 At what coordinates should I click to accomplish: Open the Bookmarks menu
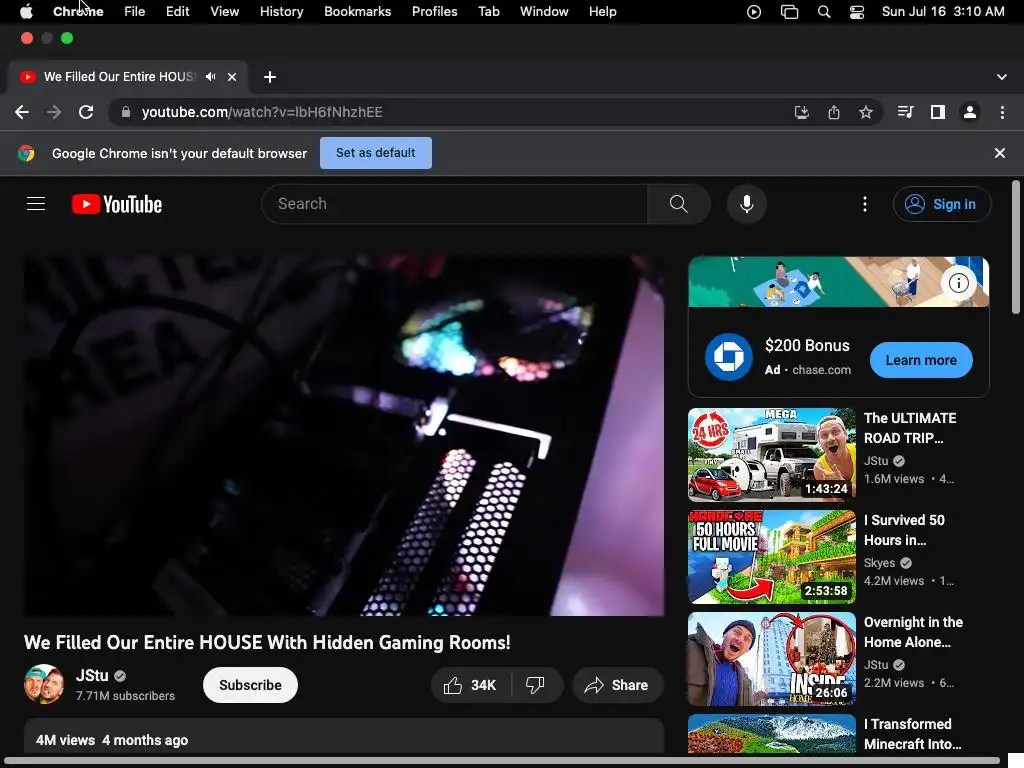pos(358,11)
